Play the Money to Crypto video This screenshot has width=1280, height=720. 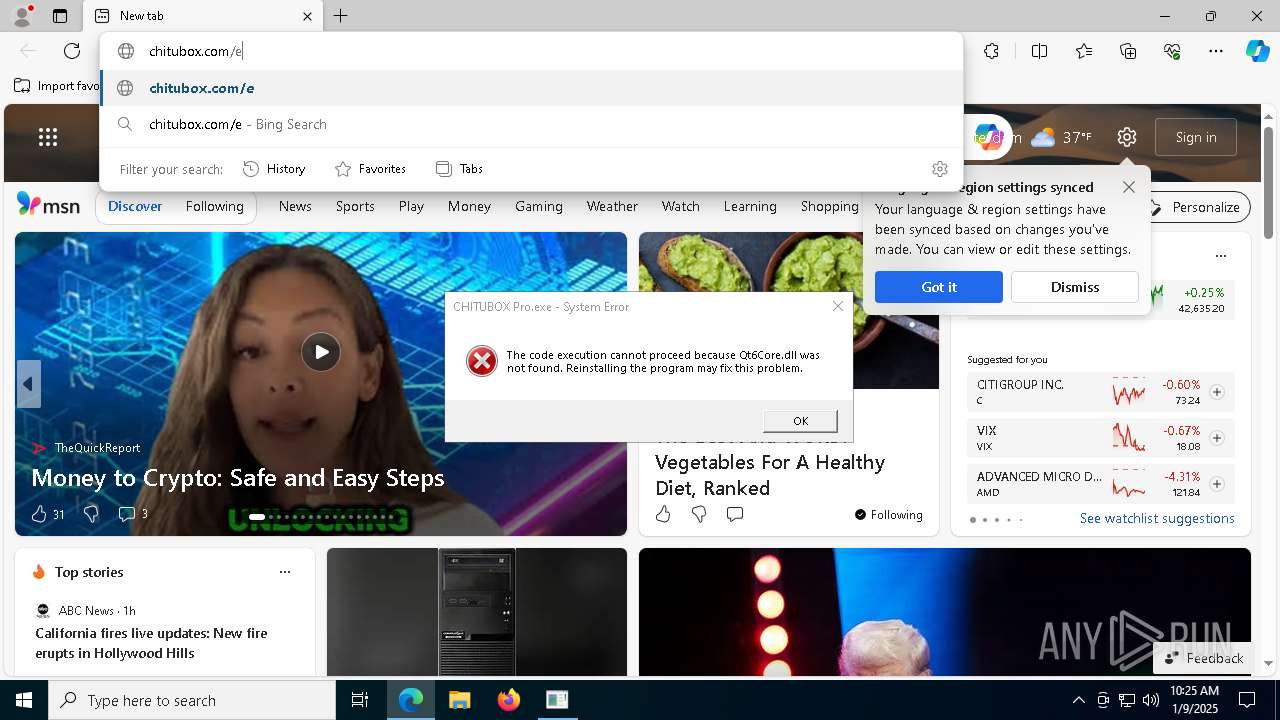[x=321, y=352]
